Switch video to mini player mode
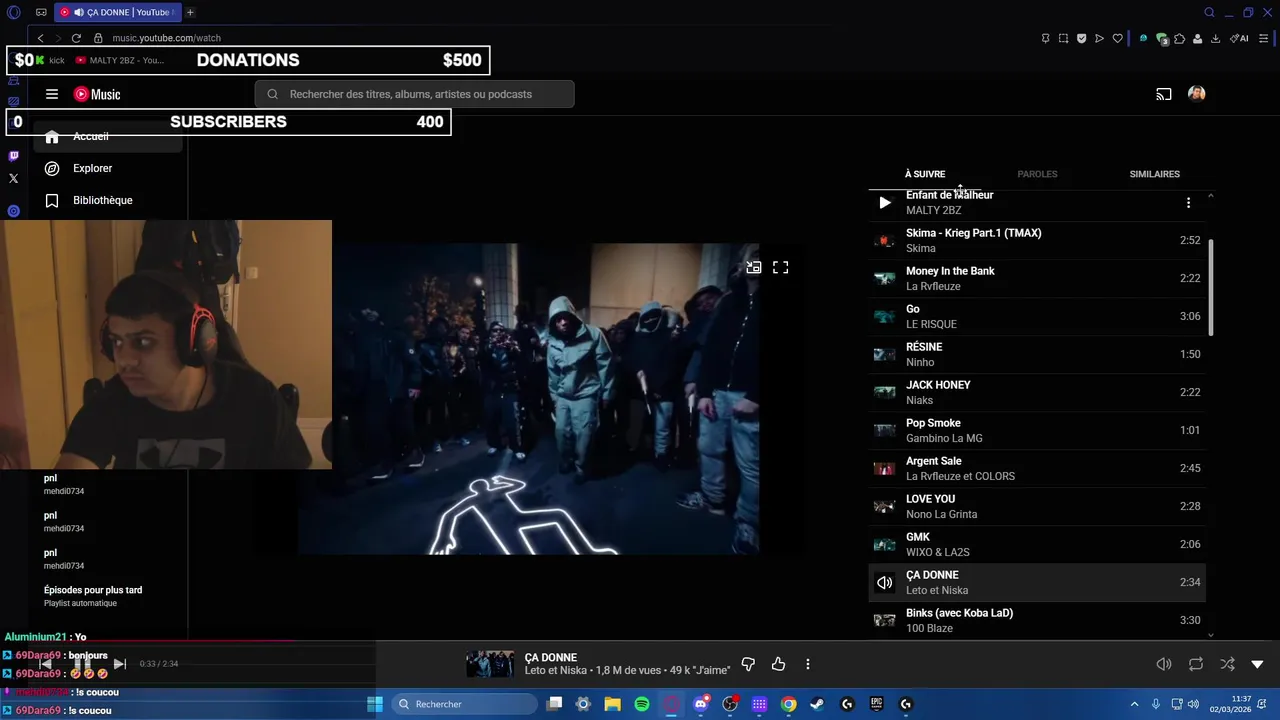The width and height of the screenshot is (1280, 720). [x=753, y=267]
